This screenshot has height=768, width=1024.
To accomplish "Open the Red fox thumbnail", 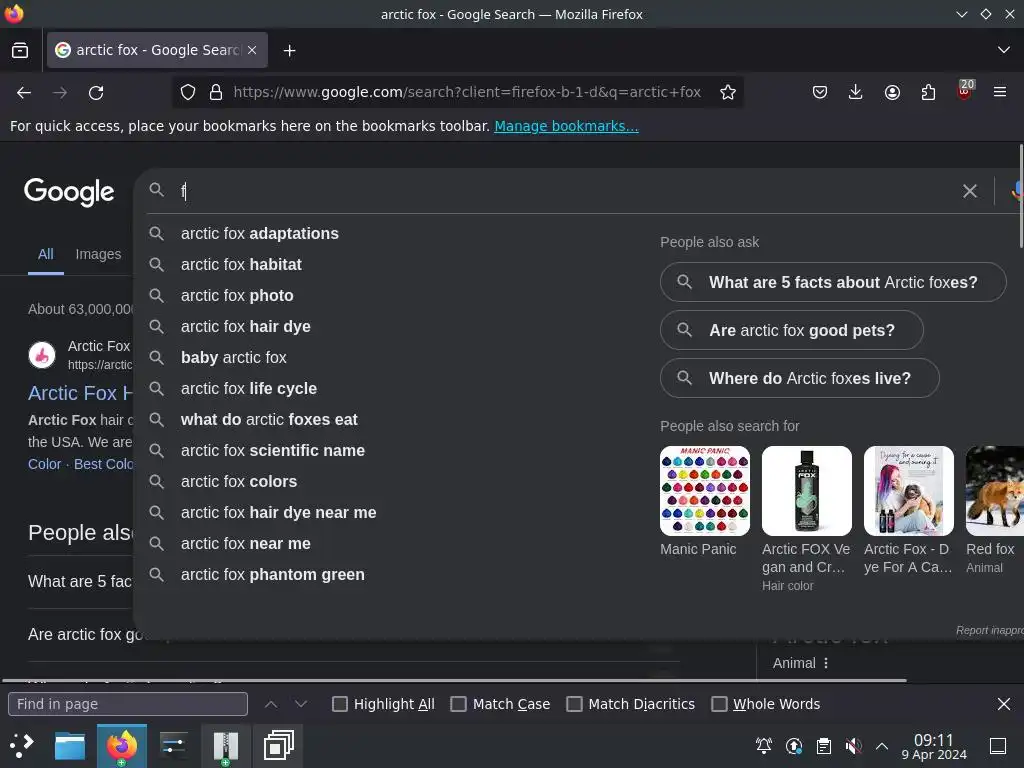I will coord(995,491).
